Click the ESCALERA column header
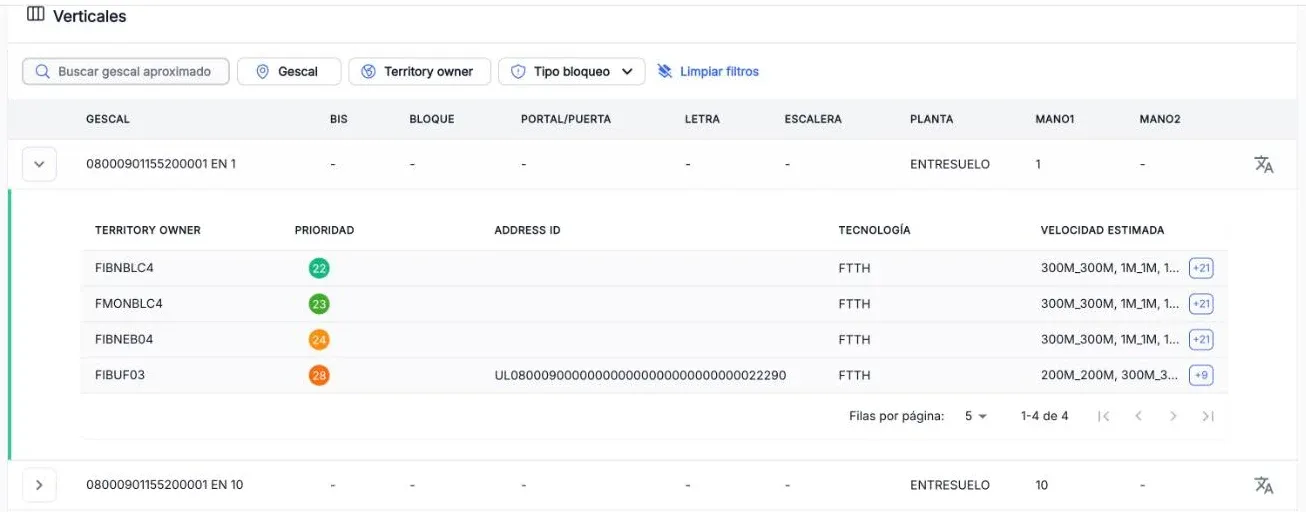This screenshot has width=1306, height=512. pos(813,119)
